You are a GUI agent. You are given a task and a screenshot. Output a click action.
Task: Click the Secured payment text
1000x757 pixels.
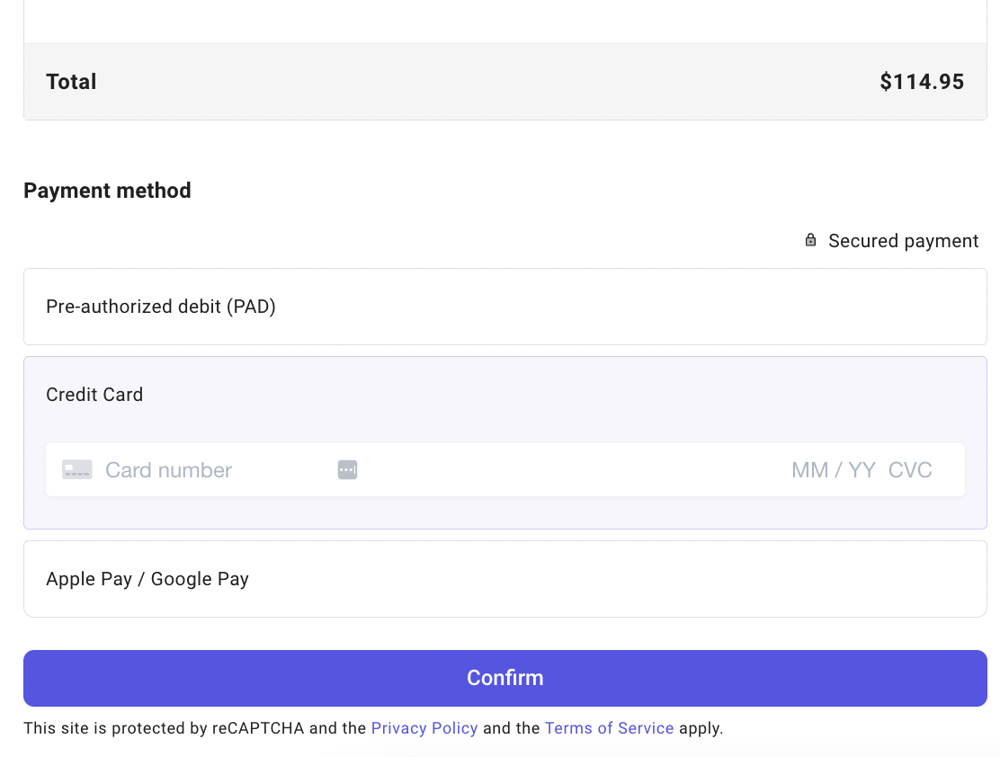coord(903,241)
